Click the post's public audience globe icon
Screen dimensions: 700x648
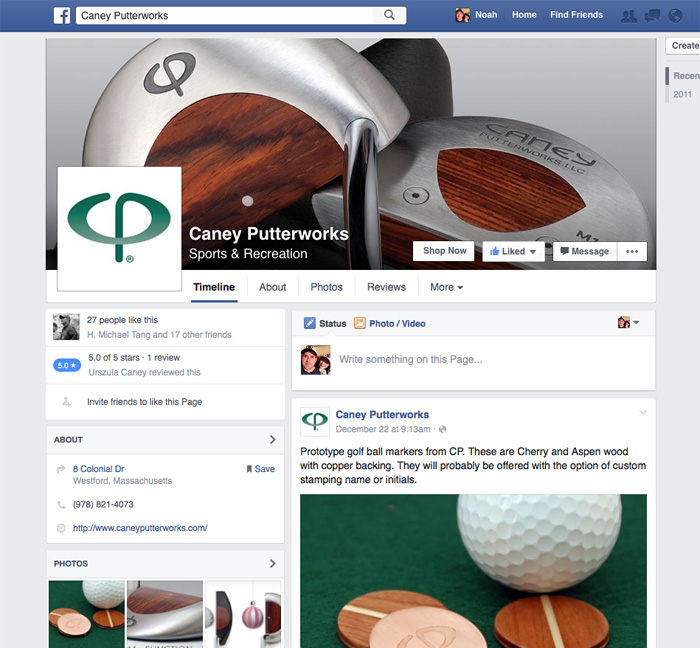(x=442, y=429)
